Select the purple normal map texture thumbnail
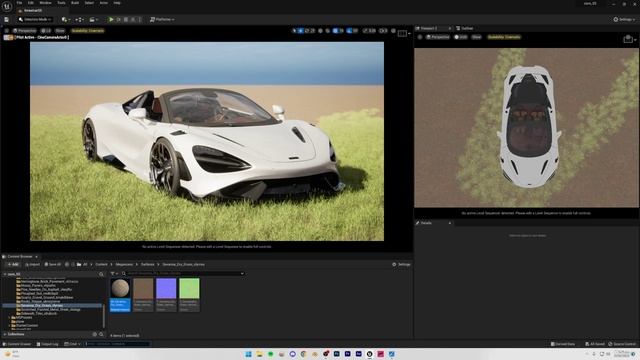Viewport: 640px width, 360px height. tap(166, 295)
